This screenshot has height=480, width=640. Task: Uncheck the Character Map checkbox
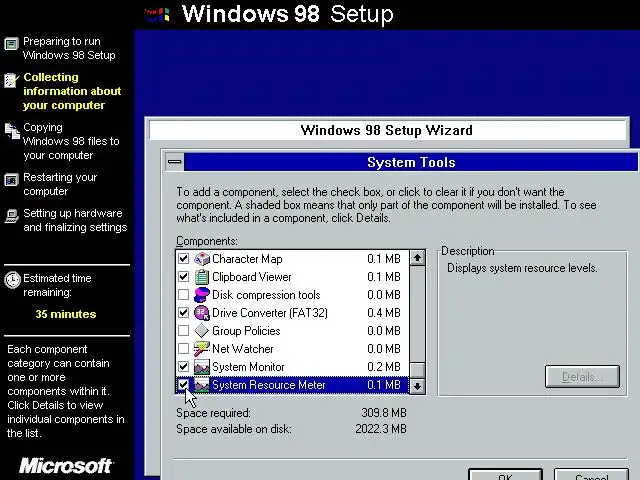point(184,259)
